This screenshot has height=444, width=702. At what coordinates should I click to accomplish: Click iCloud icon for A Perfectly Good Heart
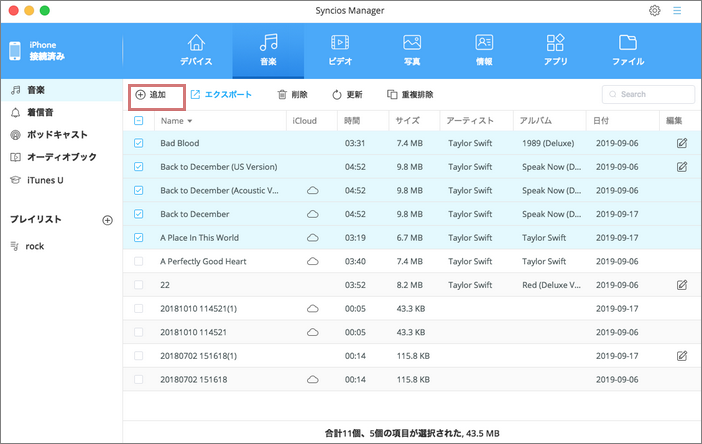click(312, 261)
